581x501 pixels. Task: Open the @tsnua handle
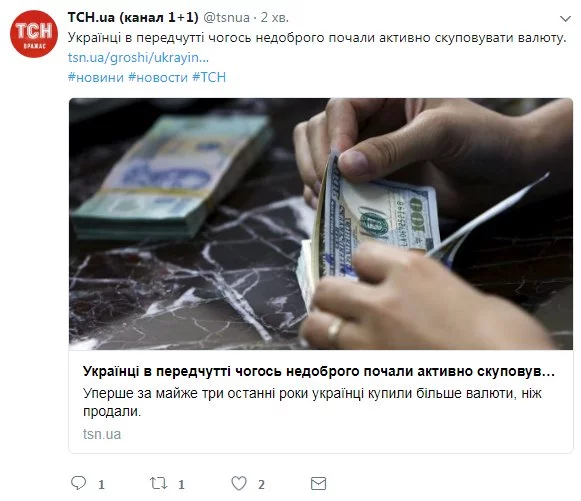tap(226, 17)
